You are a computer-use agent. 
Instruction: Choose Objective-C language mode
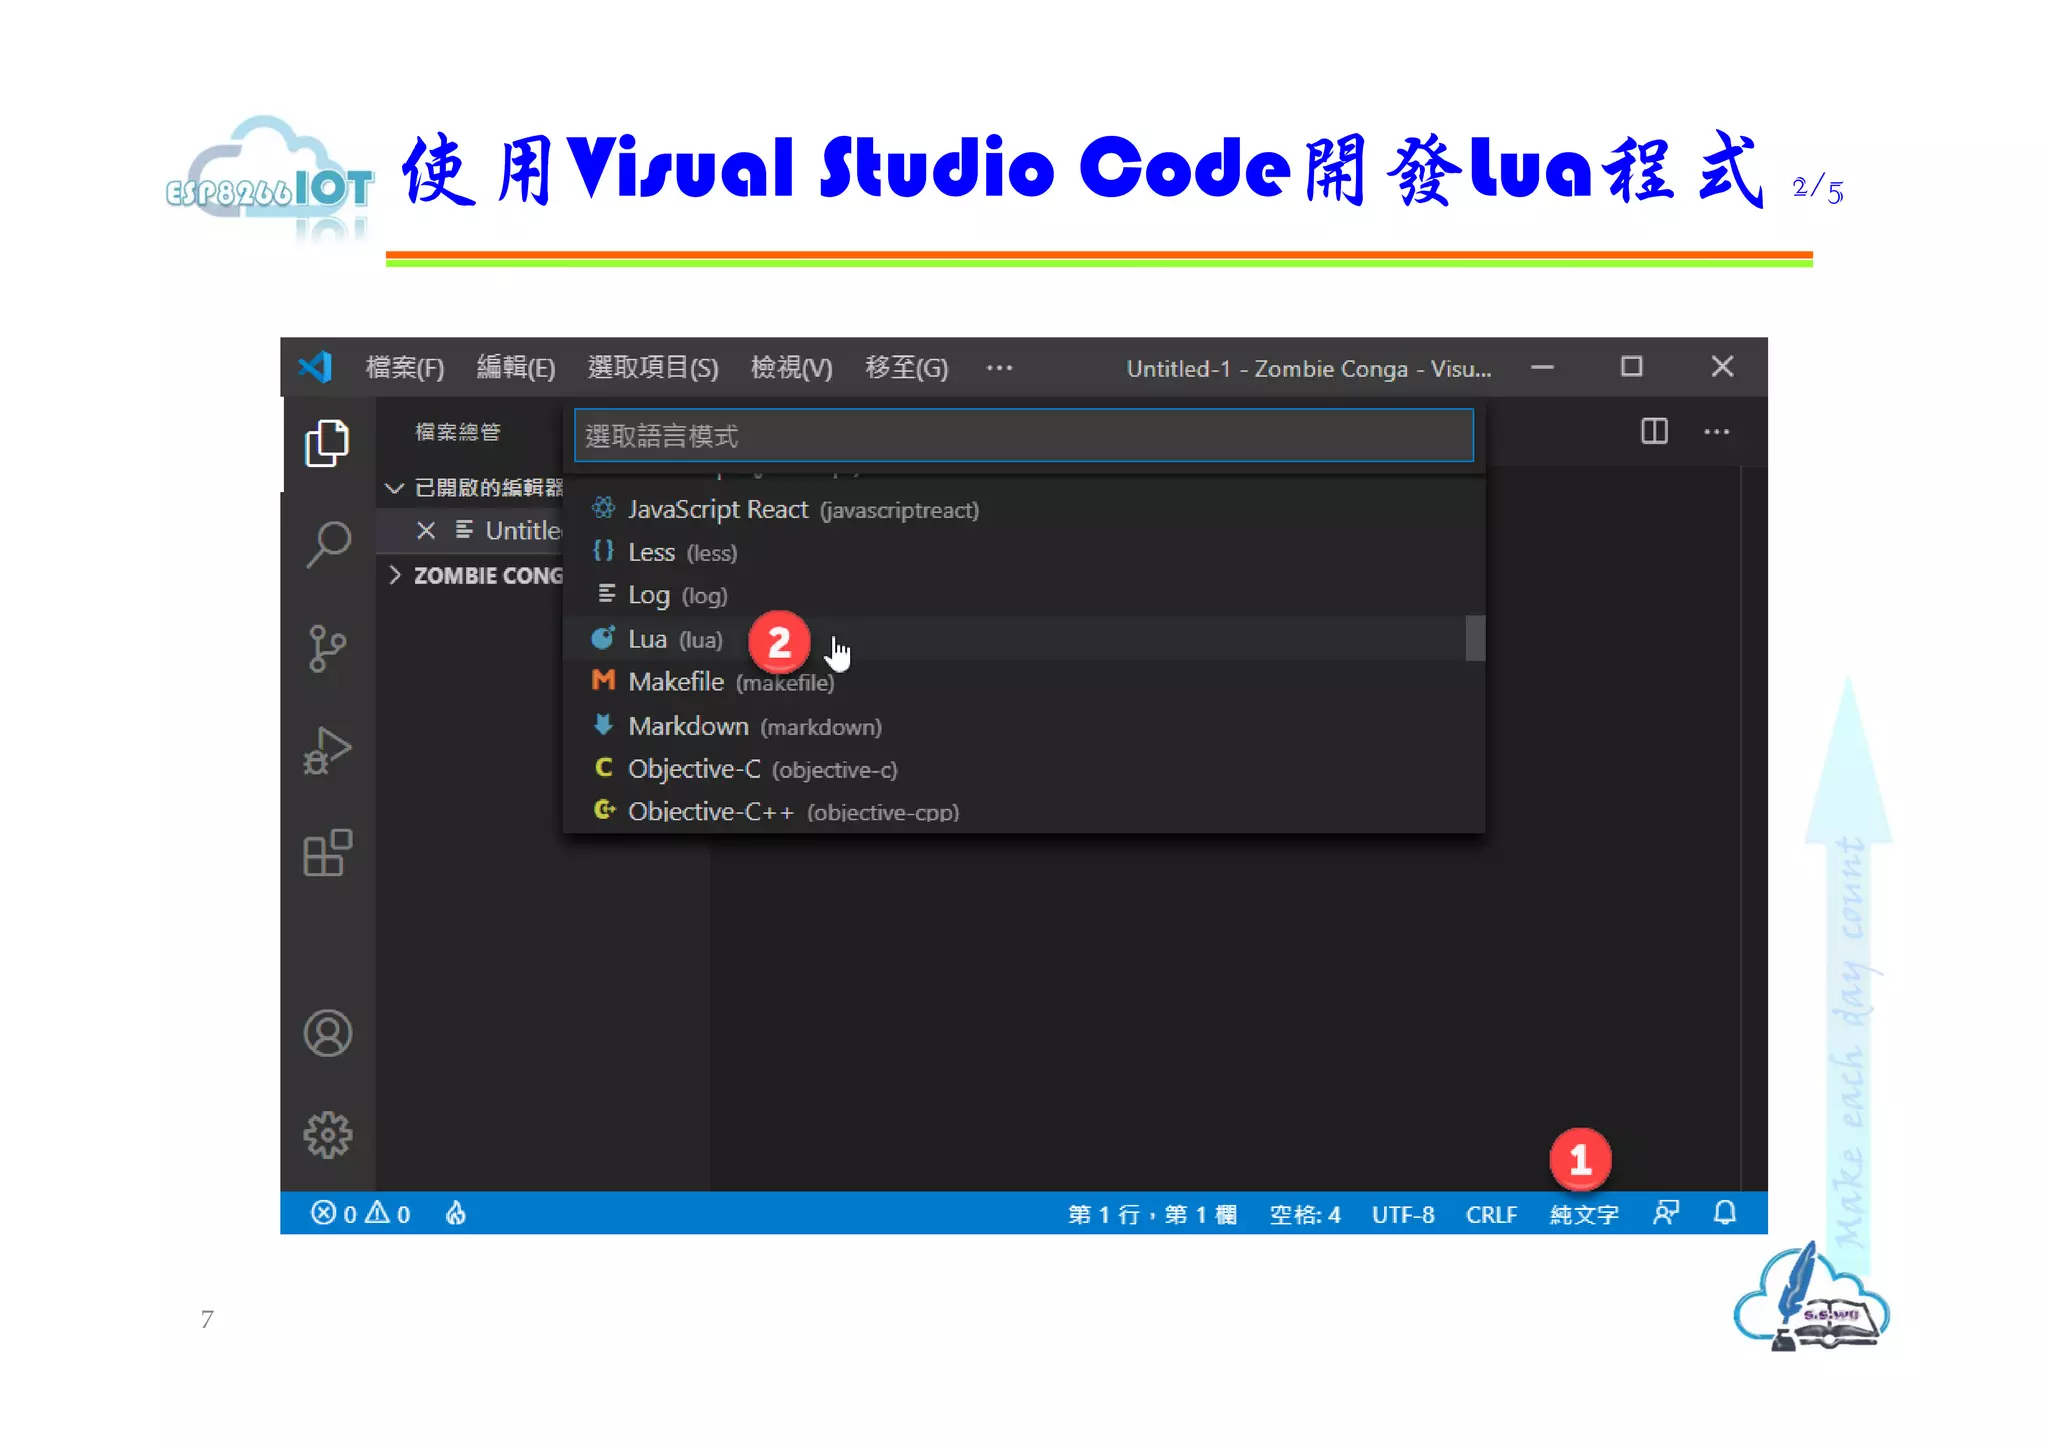tap(1014, 769)
